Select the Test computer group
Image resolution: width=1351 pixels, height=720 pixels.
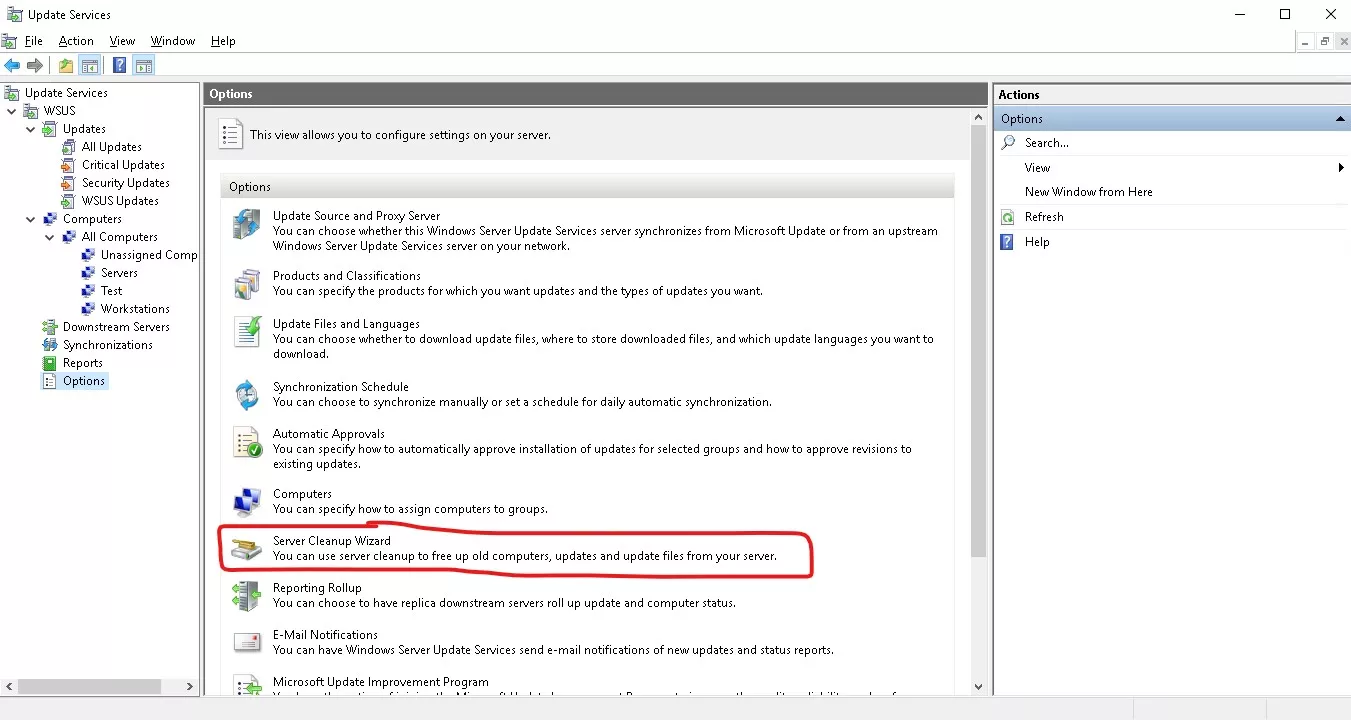(111, 291)
